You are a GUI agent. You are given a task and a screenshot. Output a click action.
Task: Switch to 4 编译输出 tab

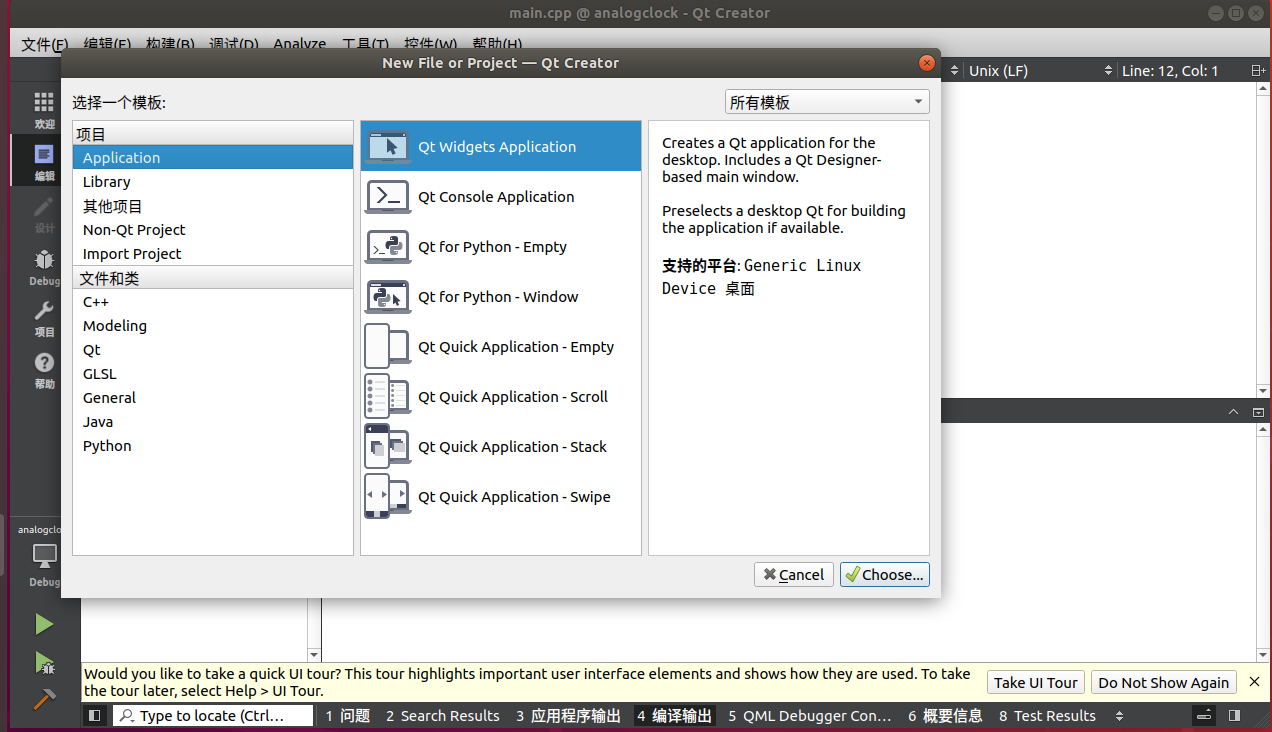pos(675,716)
